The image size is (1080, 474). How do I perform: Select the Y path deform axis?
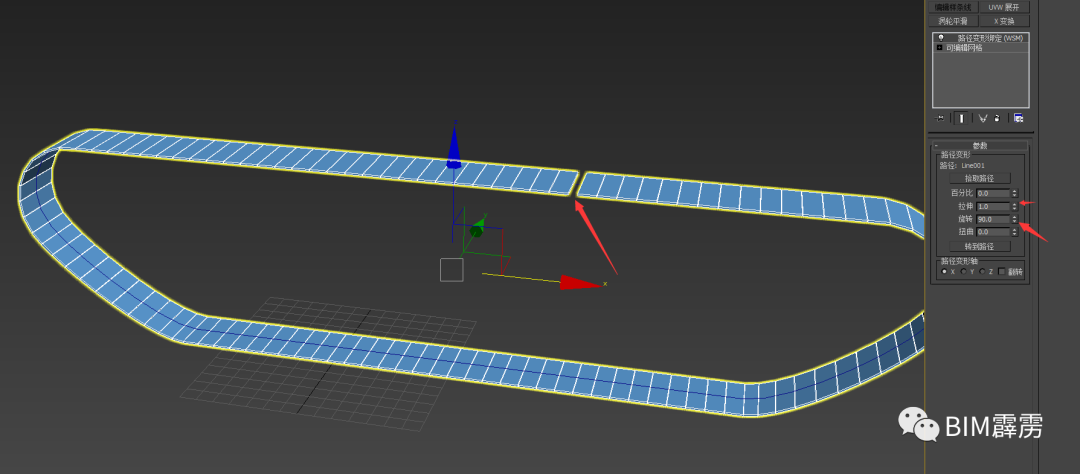pyautogui.click(x=964, y=271)
